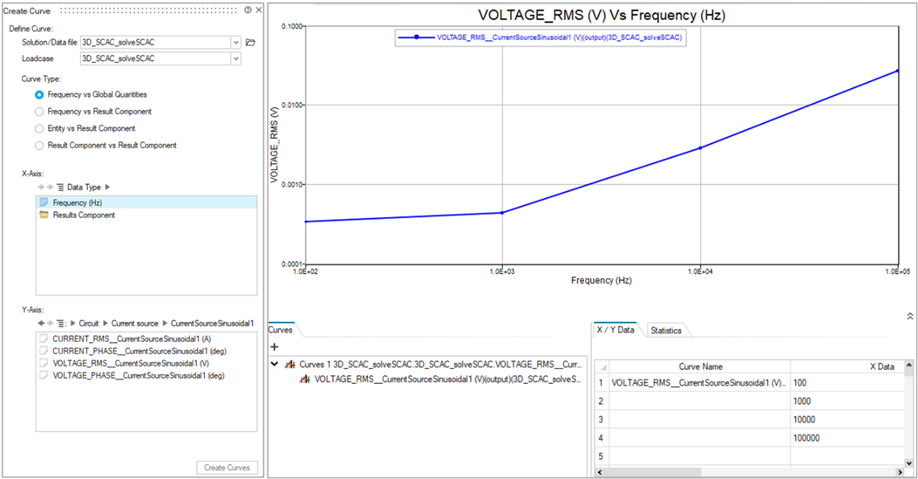918x479 pixels.
Task: Click the X-Axis list view icon before Data Type
Action: coord(60,187)
